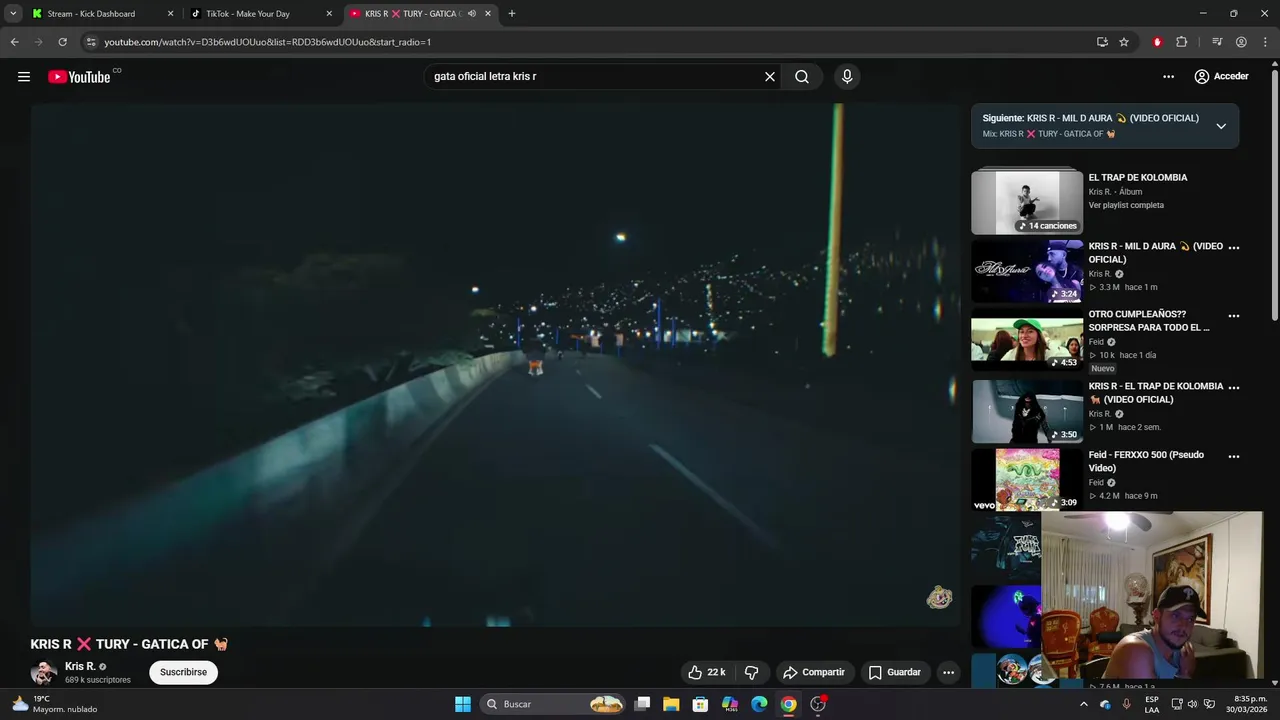Viewport: 1280px width, 720px height.
Task: Show hidden system tray icons
Action: (x=1083, y=704)
